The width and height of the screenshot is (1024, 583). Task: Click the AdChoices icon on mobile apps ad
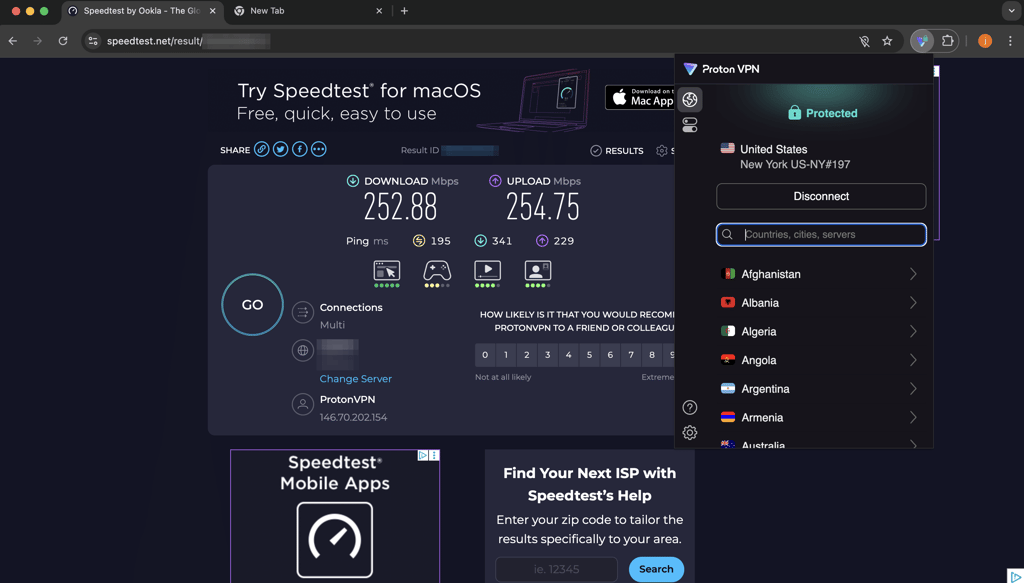coord(423,455)
